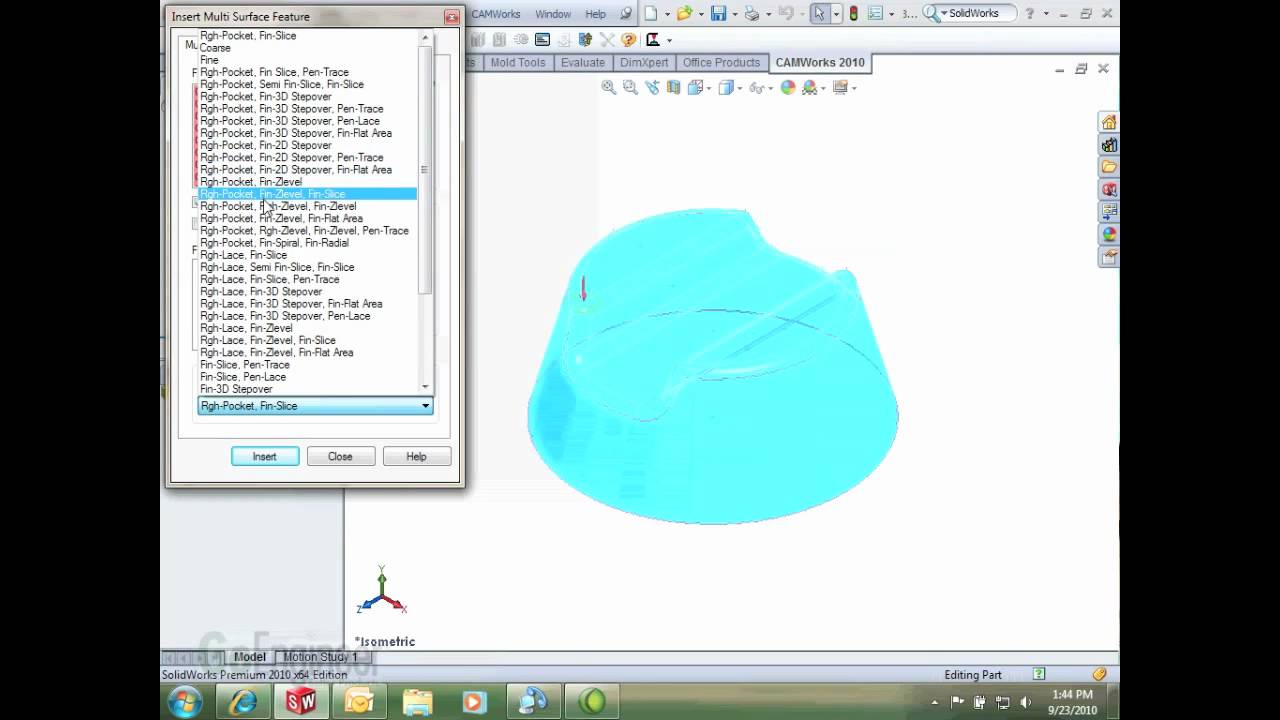Click the Edit Appearance color ball icon
Viewport: 1280px width, 720px height.
click(x=788, y=88)
